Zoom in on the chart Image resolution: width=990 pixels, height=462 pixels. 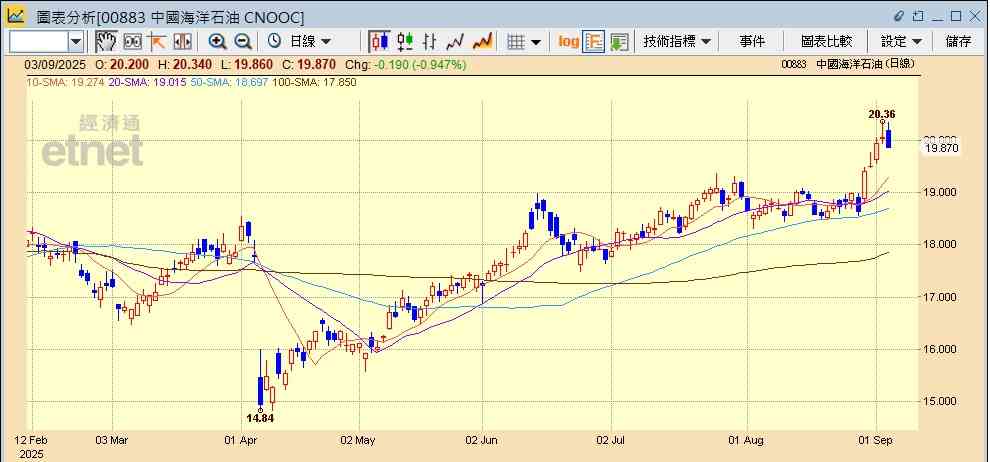[218, 42]
